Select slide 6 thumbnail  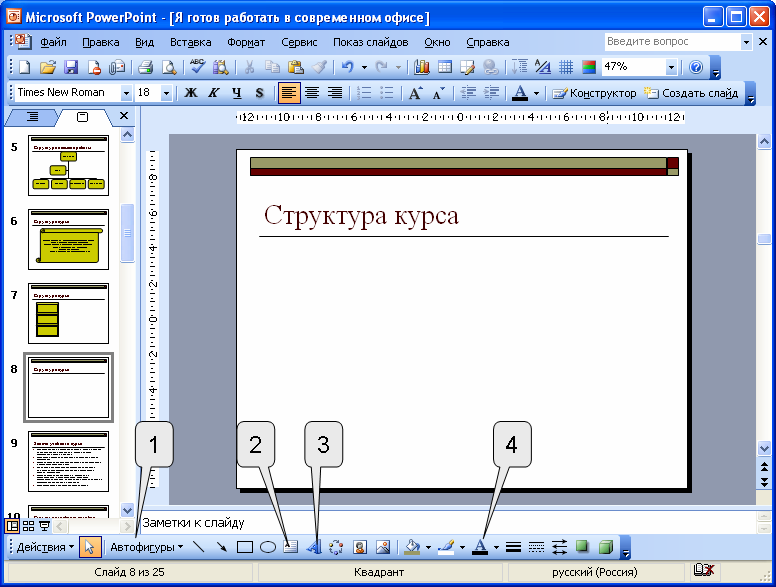coord(68,239)
